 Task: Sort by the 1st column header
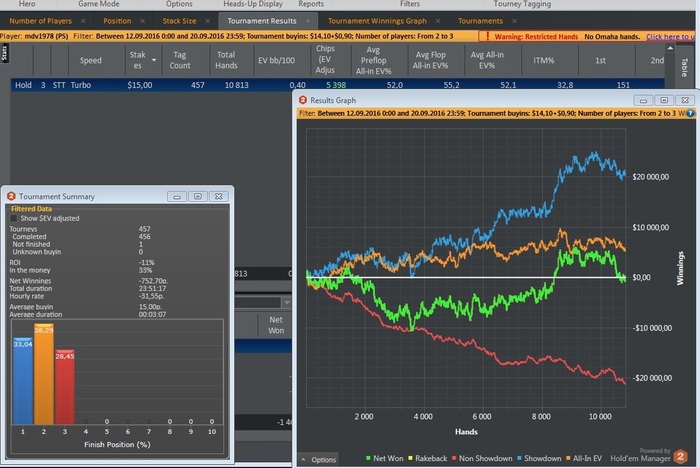click(x=600, y=60)
